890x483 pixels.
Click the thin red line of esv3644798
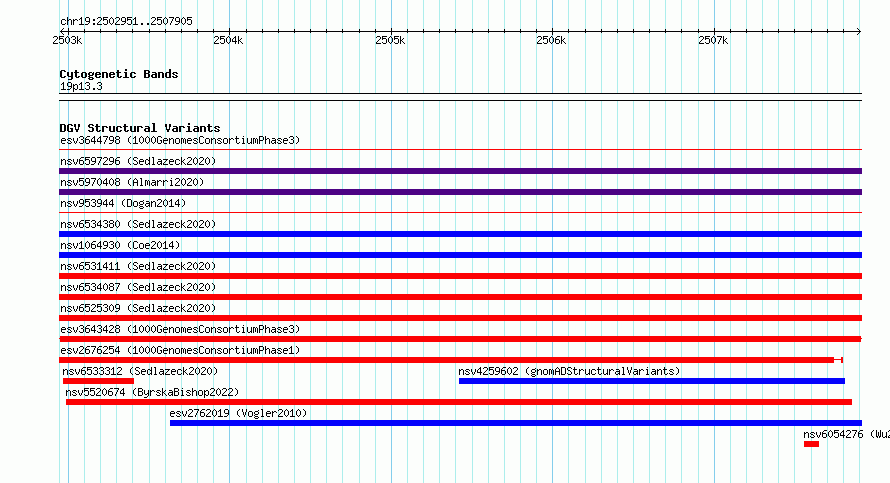tap(460, 150)
